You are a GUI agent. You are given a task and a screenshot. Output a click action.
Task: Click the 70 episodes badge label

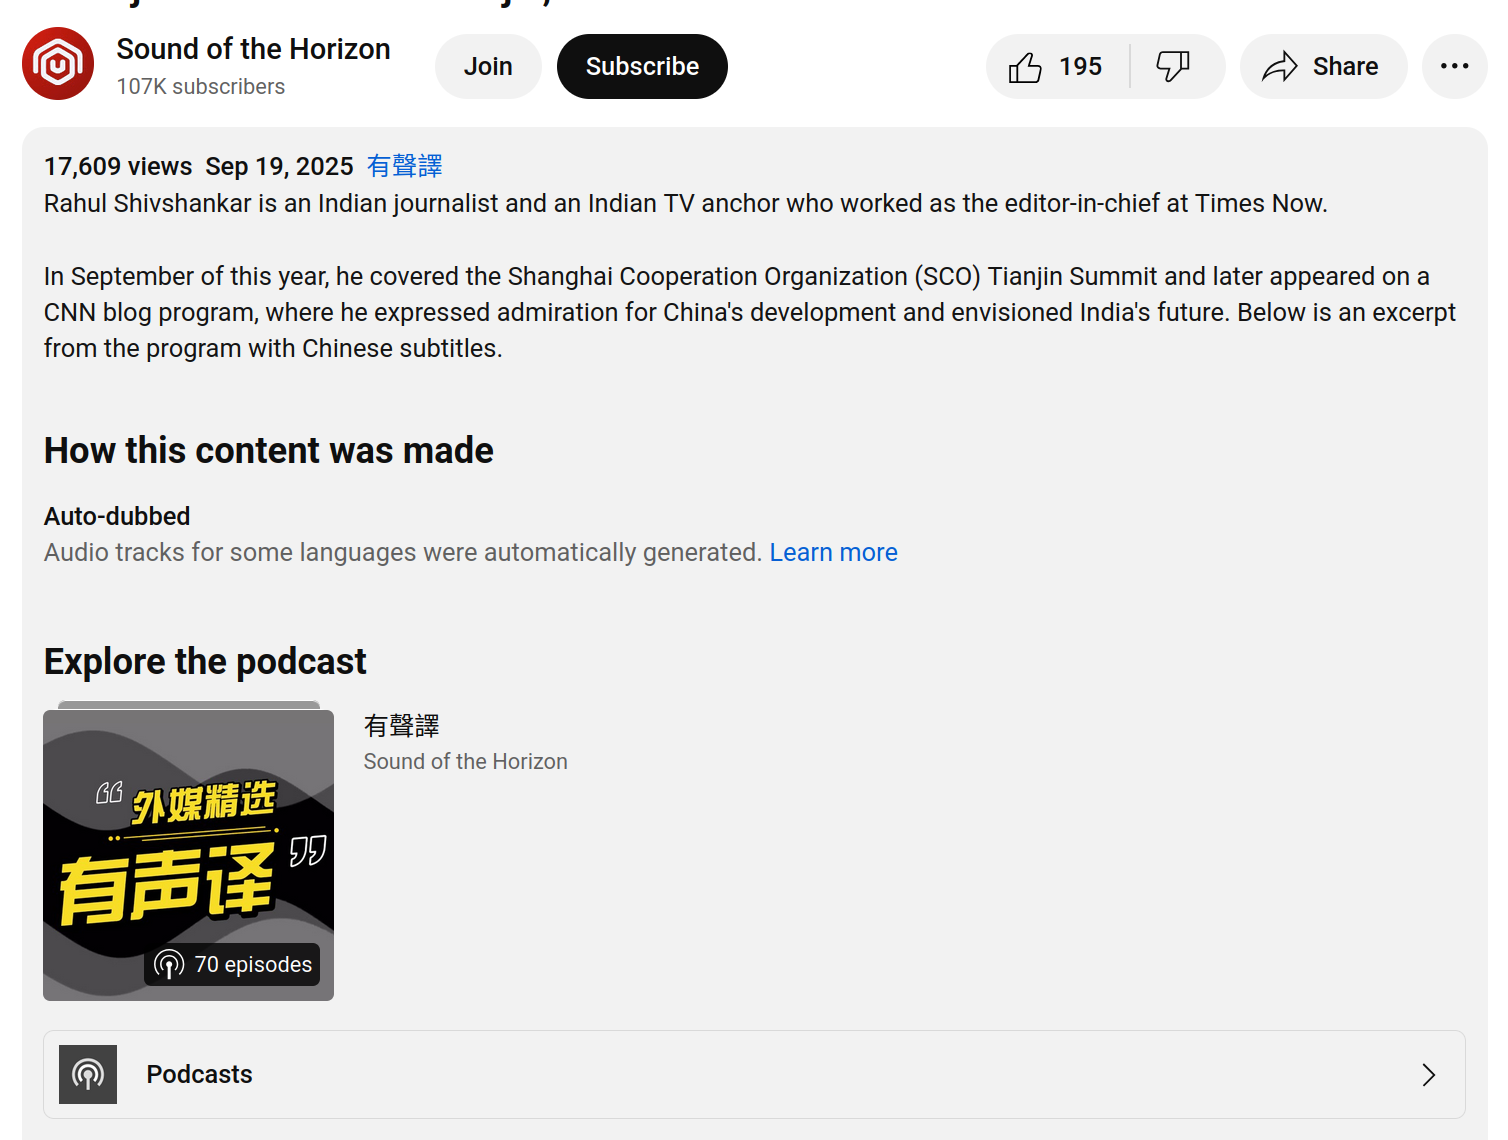click(253, 965)
